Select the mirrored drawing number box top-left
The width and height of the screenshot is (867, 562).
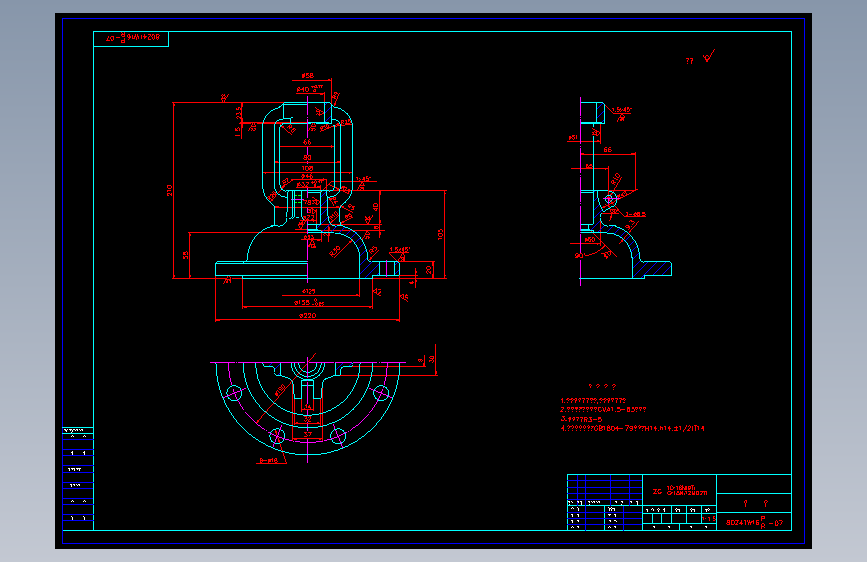pos(131,39)
